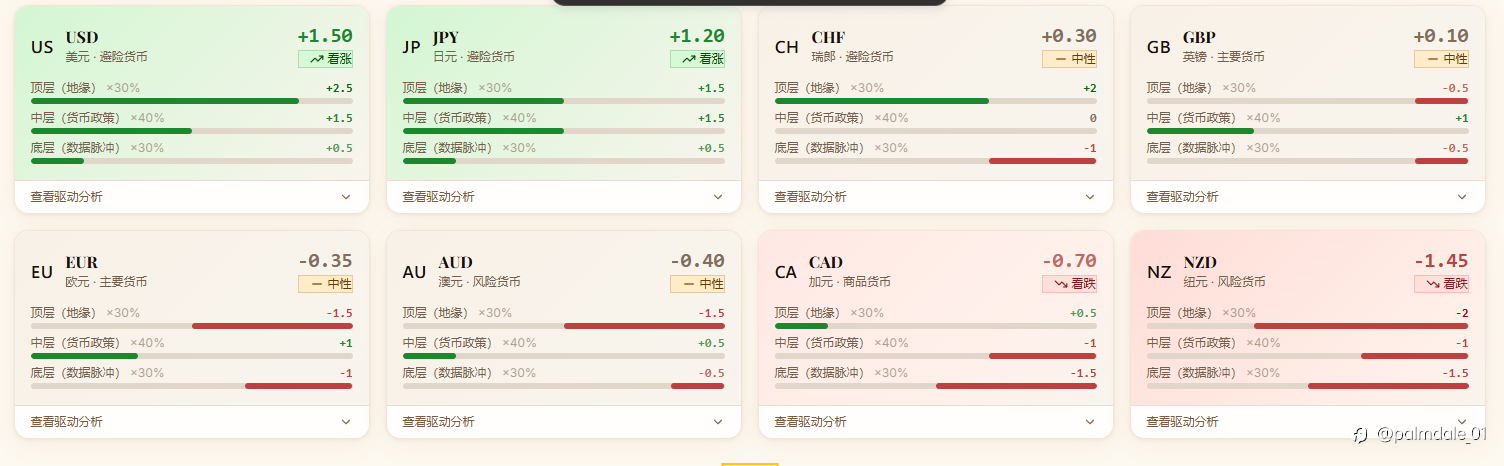Open 查看驱动分析 under the EUR card
Screen dimensions: 1504x466
(66, 422)
